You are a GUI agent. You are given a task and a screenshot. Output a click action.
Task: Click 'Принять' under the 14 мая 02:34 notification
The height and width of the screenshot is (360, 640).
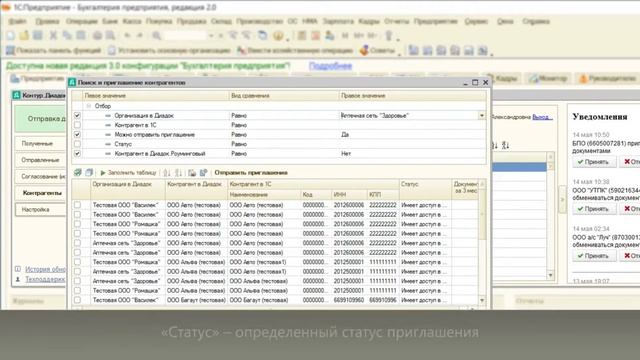coord(594,256)
